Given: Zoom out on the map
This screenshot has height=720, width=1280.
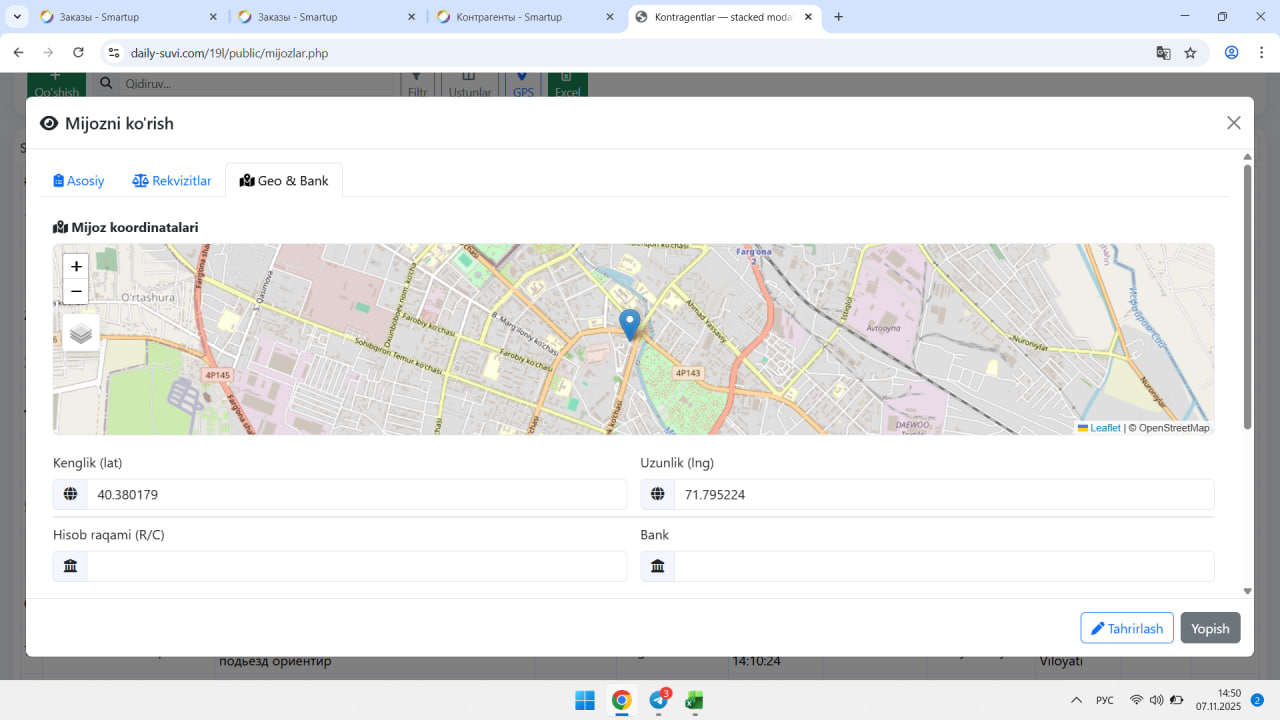Looking at the screenshot, I should [x=76, y=292].
